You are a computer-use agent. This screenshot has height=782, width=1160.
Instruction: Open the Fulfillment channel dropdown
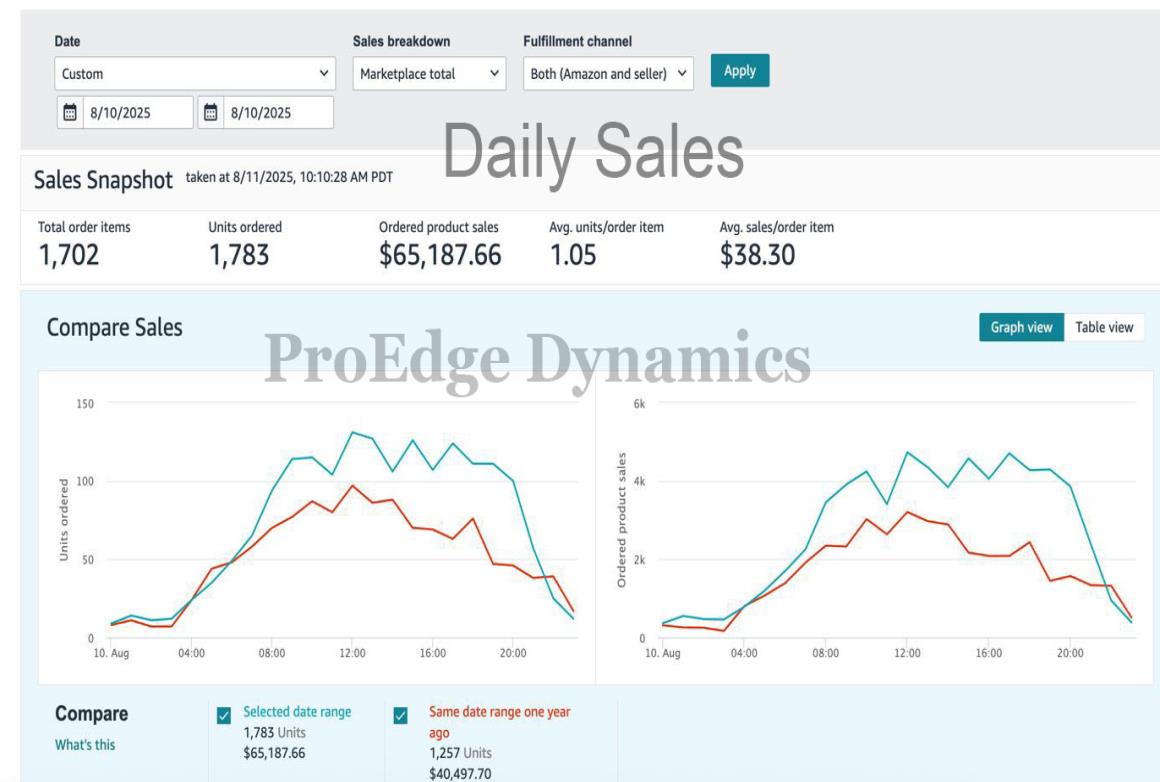[x=608, y=73]
